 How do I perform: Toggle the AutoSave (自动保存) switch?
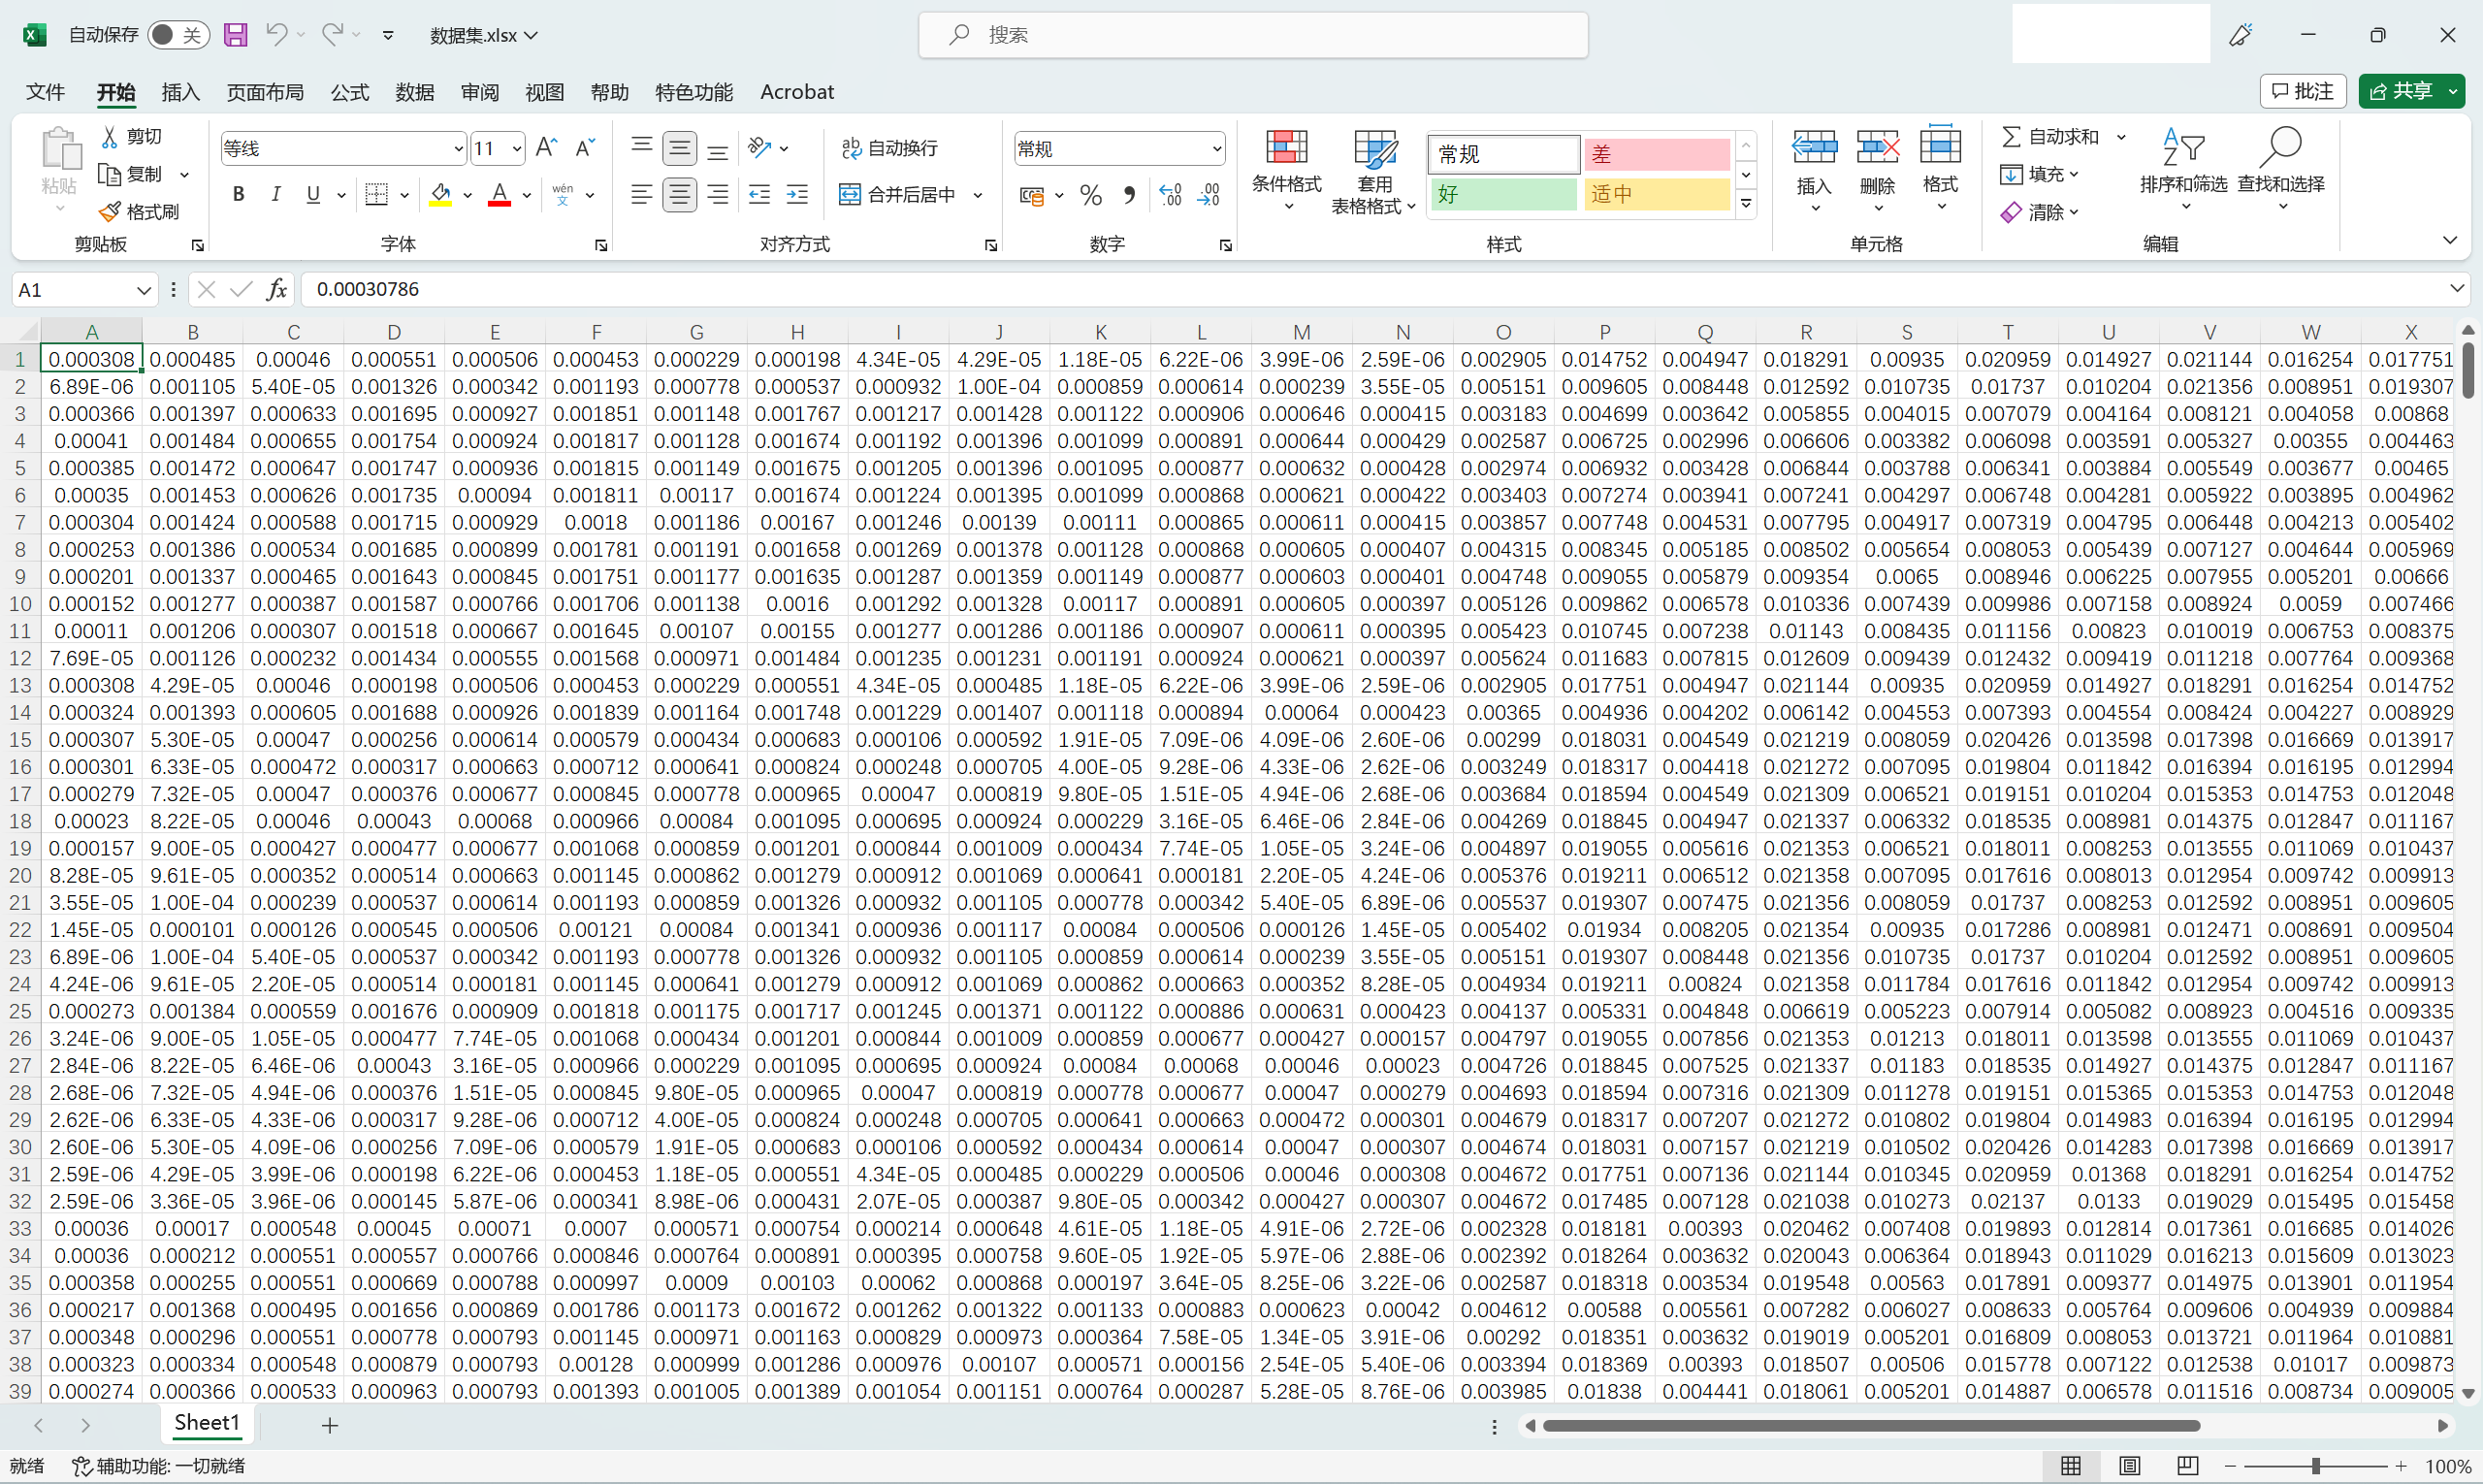[x=179, y=35]
